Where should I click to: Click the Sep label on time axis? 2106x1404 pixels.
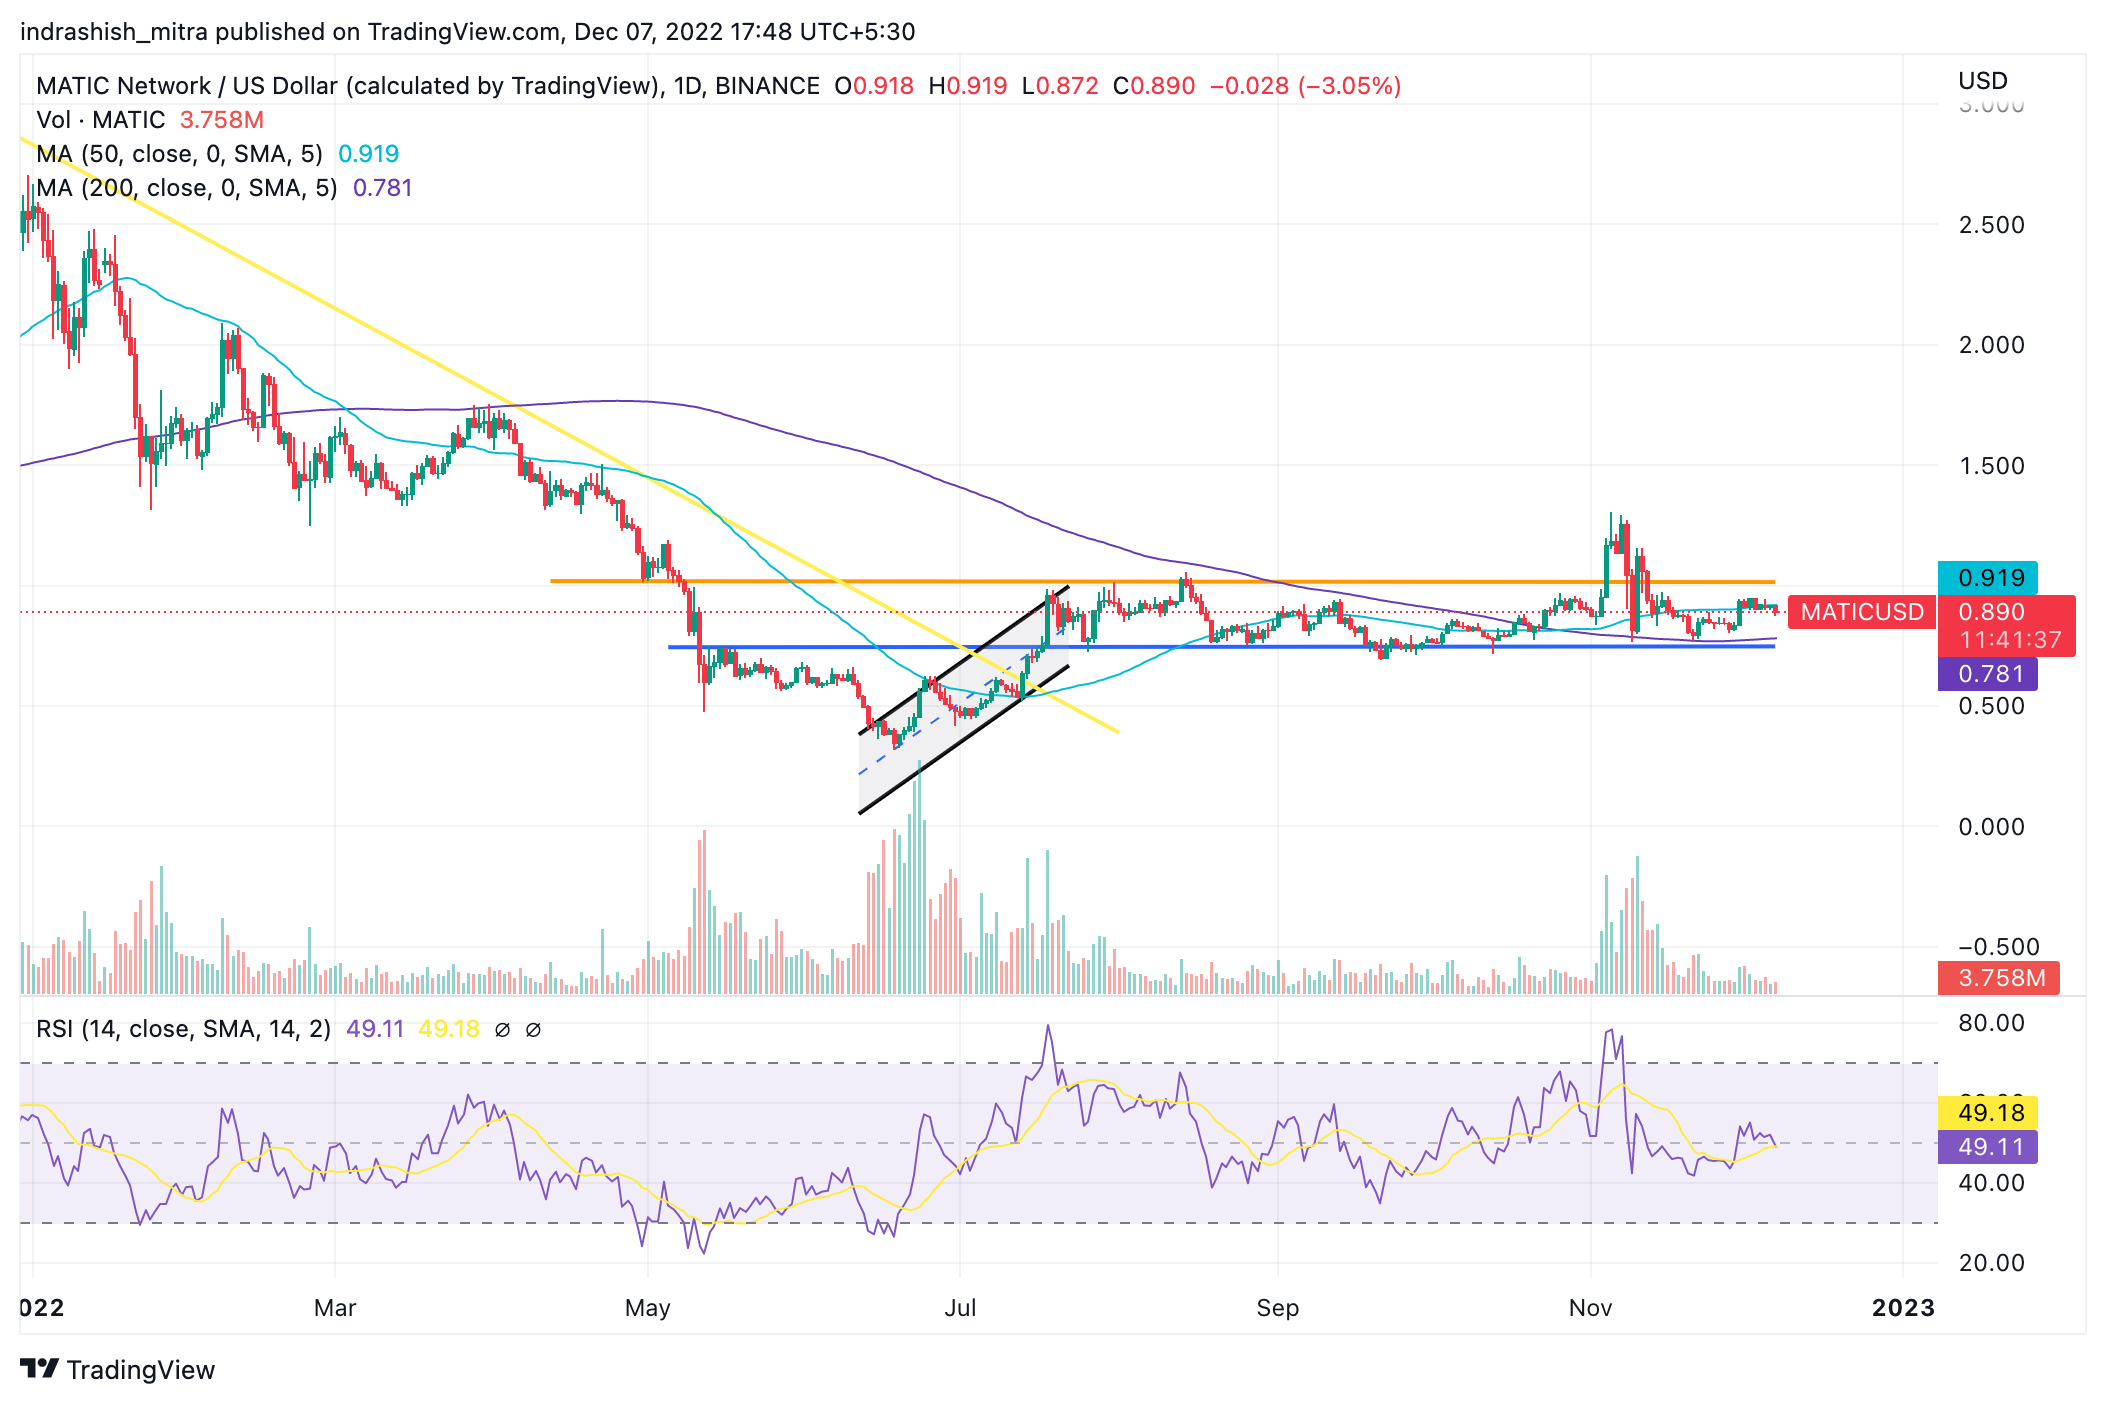click(x=1278, y=1308)
